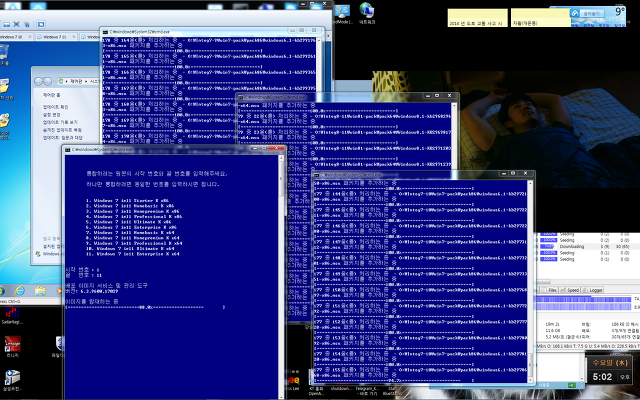Click the torrent pieces progress bar
Viewport: 640px width, 400px height.
(584, 299)
